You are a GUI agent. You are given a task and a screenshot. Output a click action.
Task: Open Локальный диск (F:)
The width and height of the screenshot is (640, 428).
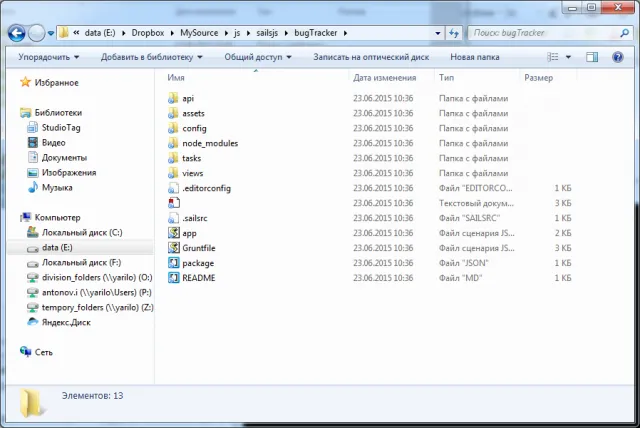(81, 262)
